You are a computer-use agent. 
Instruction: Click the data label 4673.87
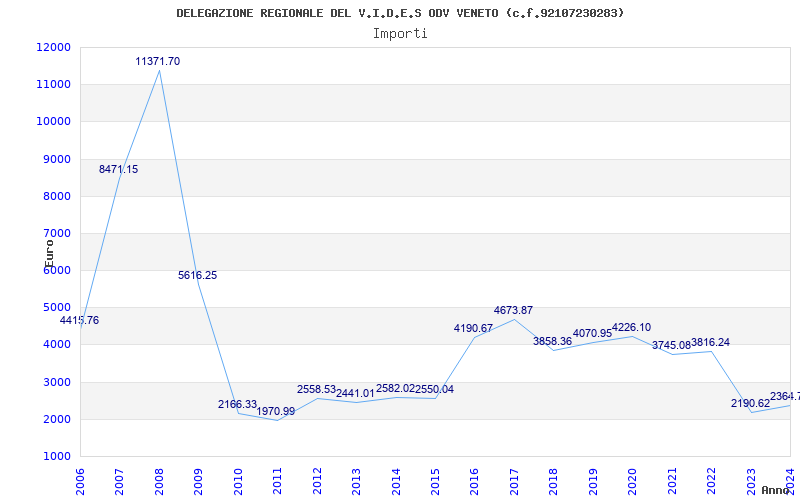(513, 310)
